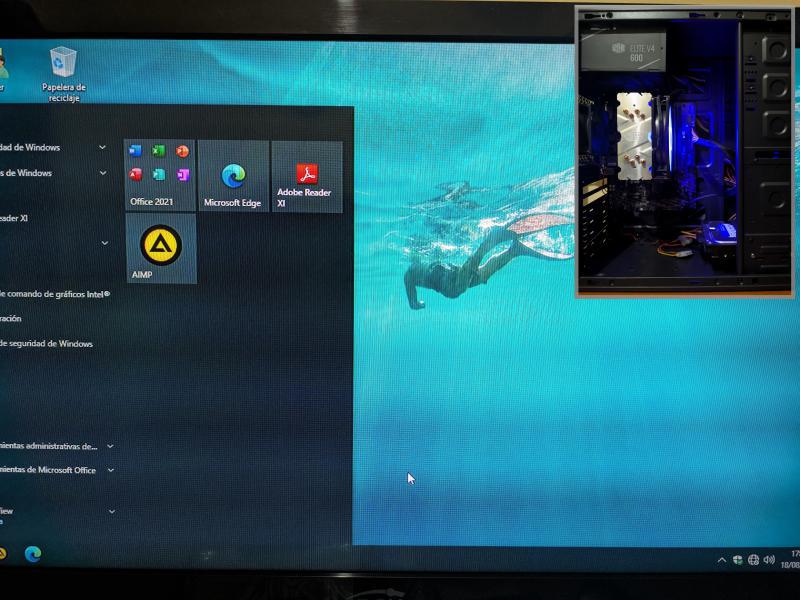
Task: Launch the AIMP music player tile
Action: pyautogui.click(x=160, y=248)
